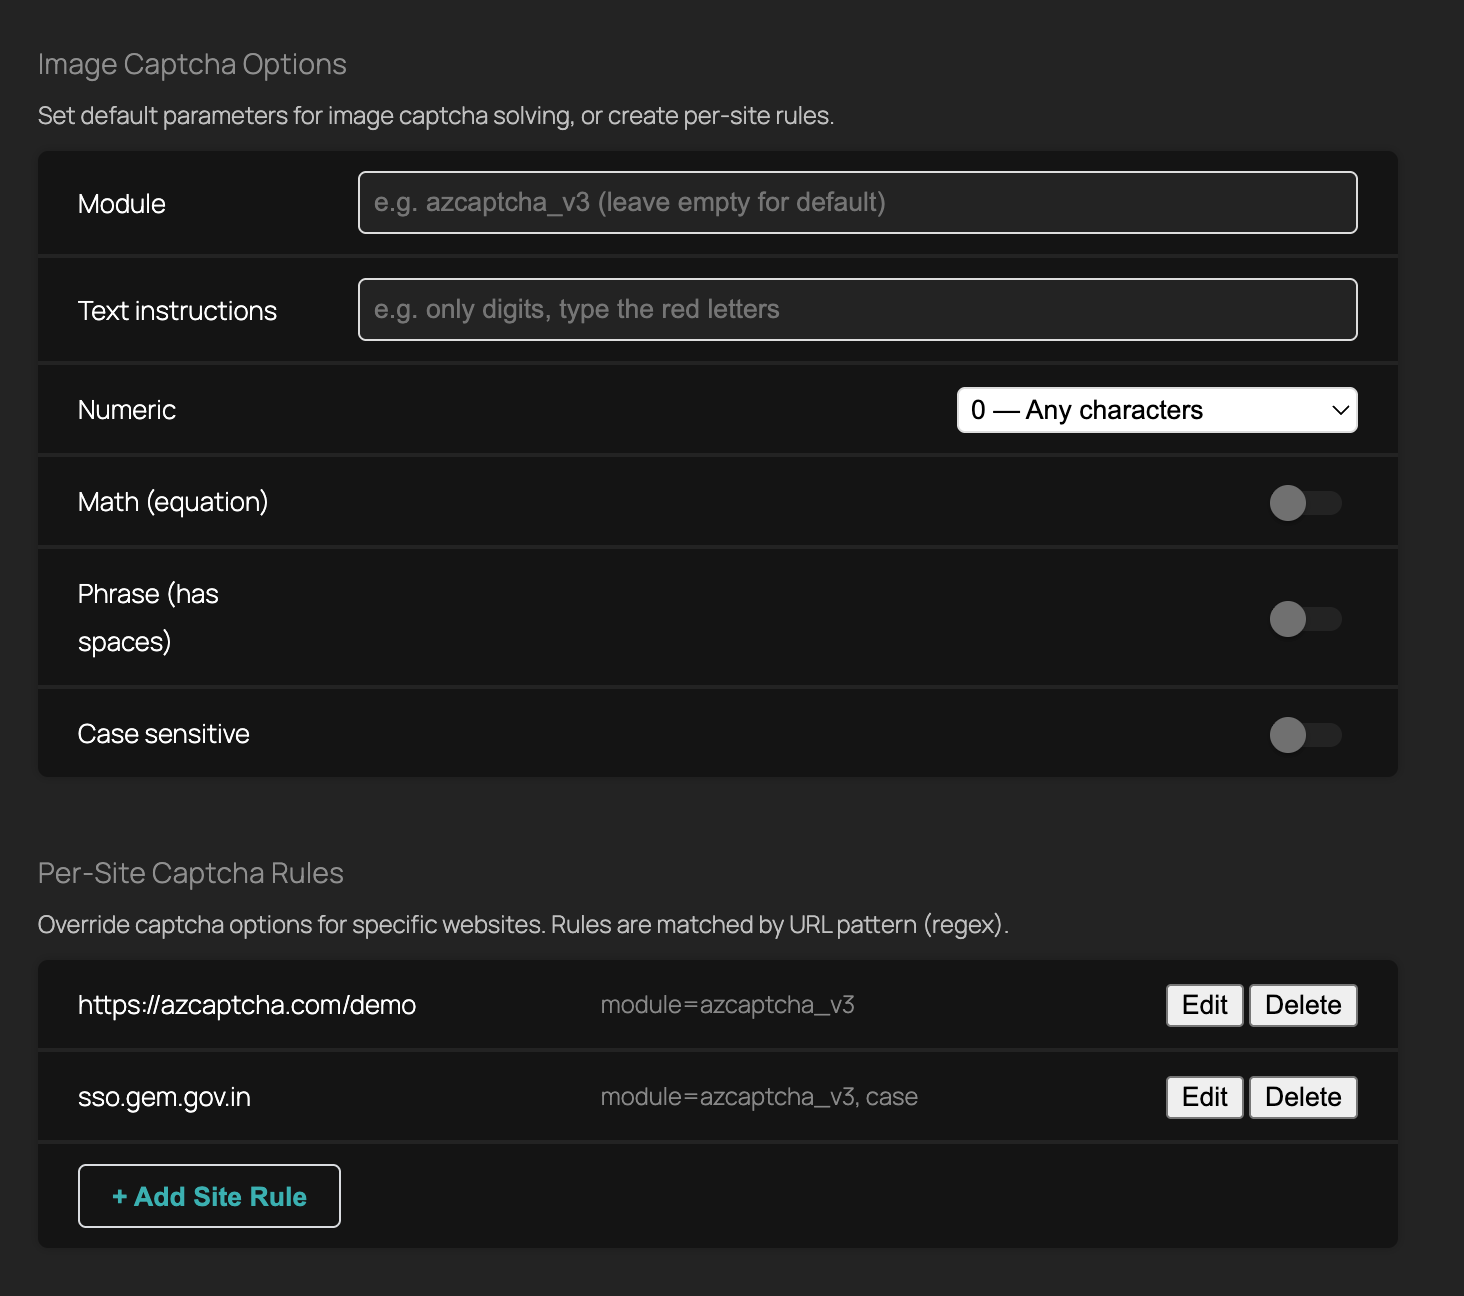
Task: Click the + Add Site Rule button
Action: [209, 1196]
